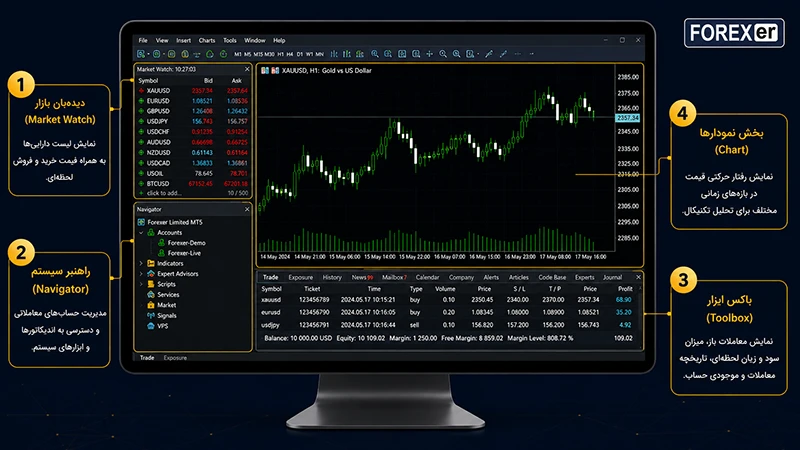Viewport: 800px width, 450px height.
Task: Expand the Expert Advisors tree node
Action: (141, 273)
